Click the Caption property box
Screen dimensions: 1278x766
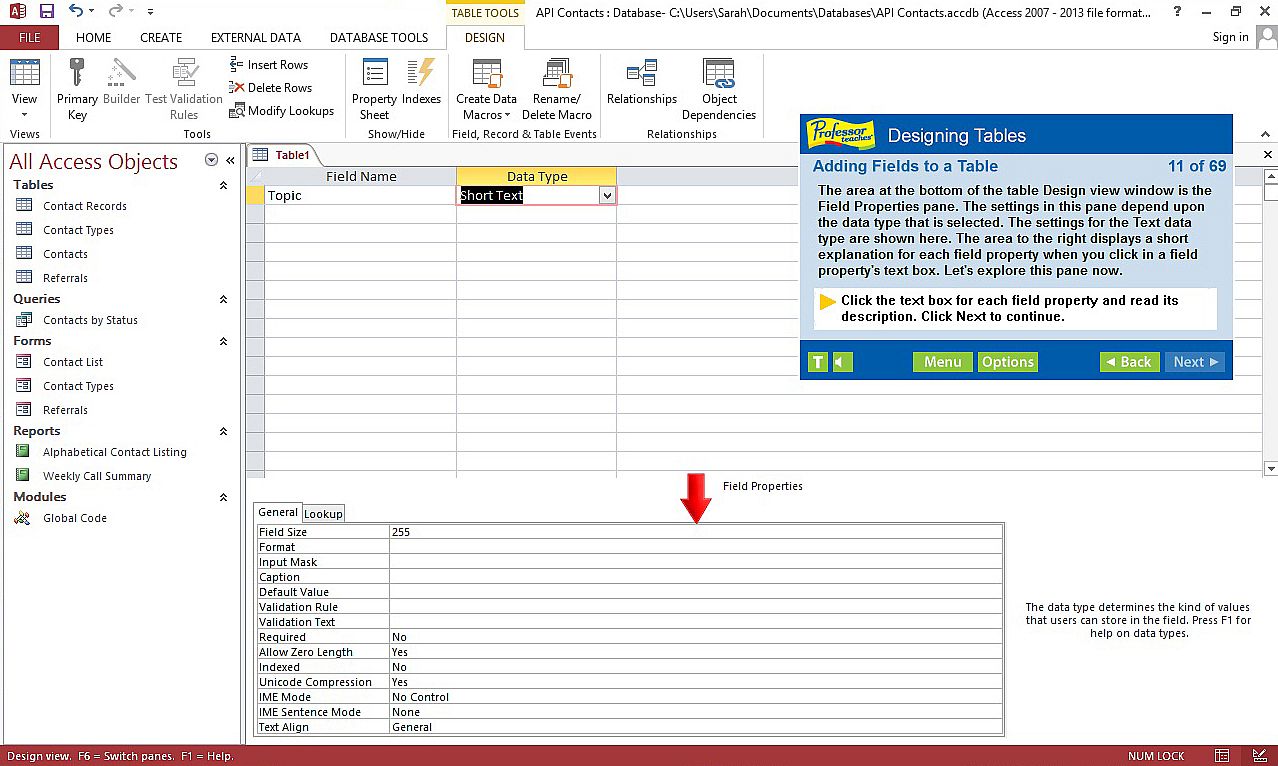(x=696, y=577)
